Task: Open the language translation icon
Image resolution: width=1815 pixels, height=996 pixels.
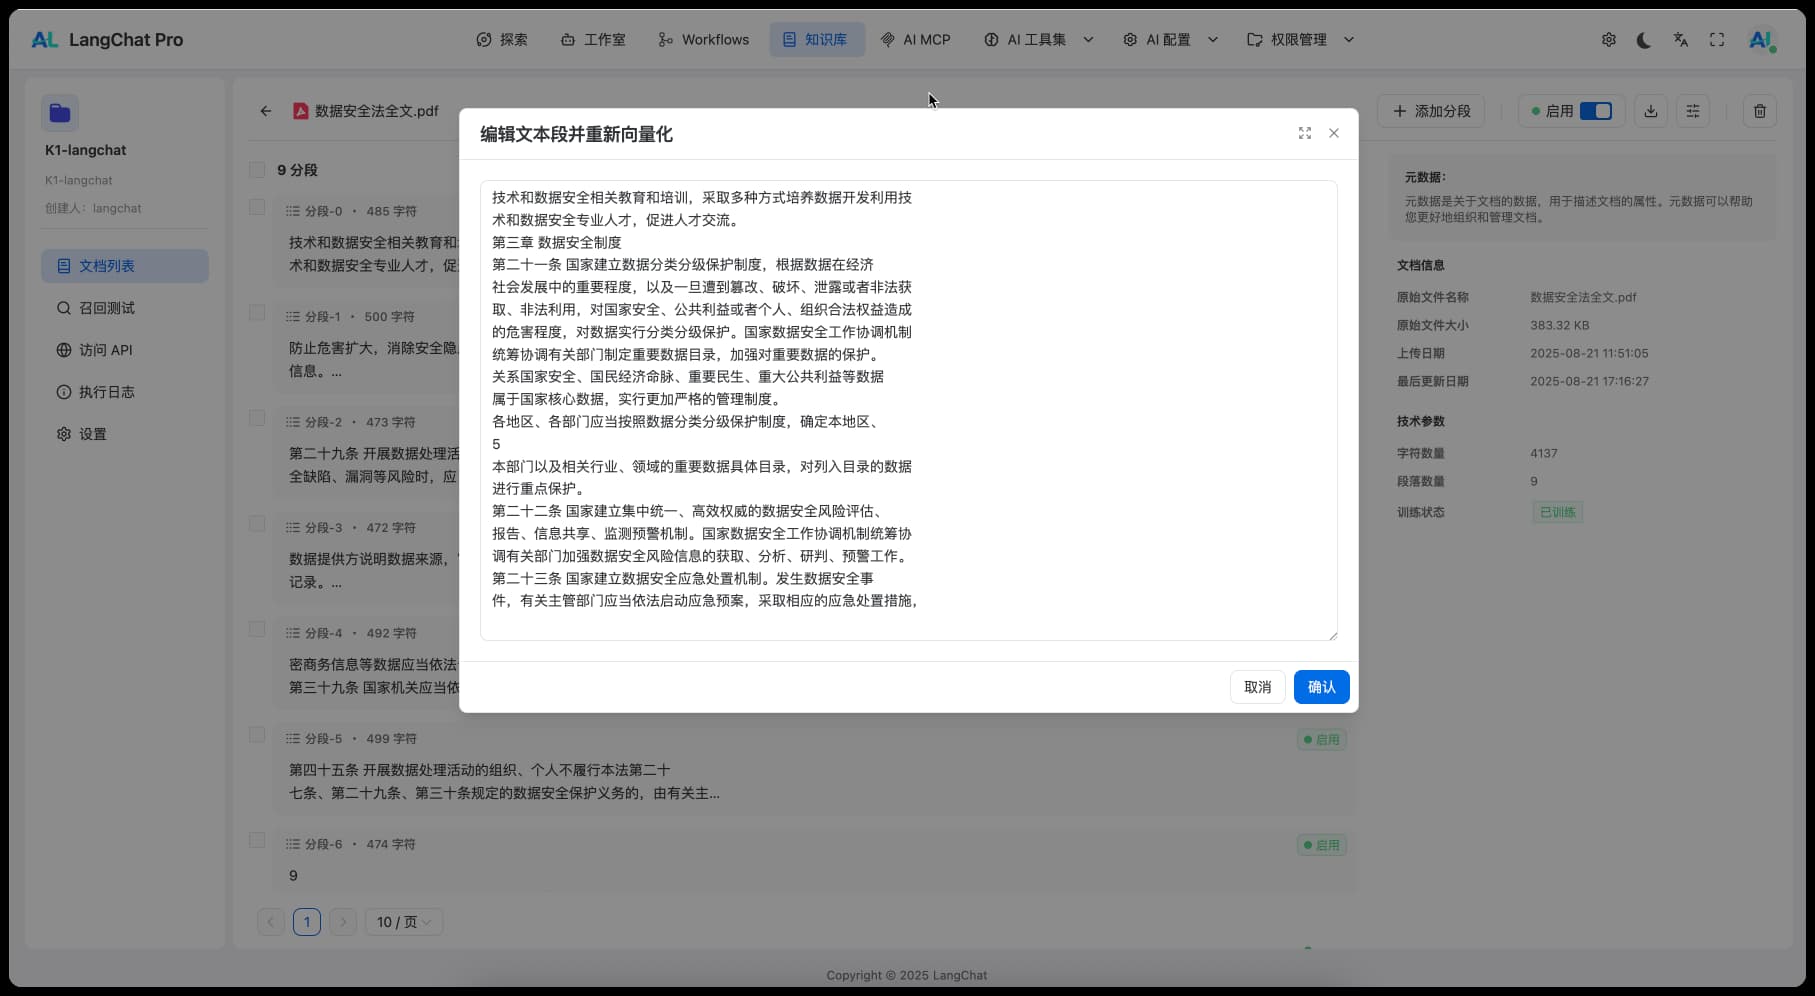Action: tap(1680, 40)
